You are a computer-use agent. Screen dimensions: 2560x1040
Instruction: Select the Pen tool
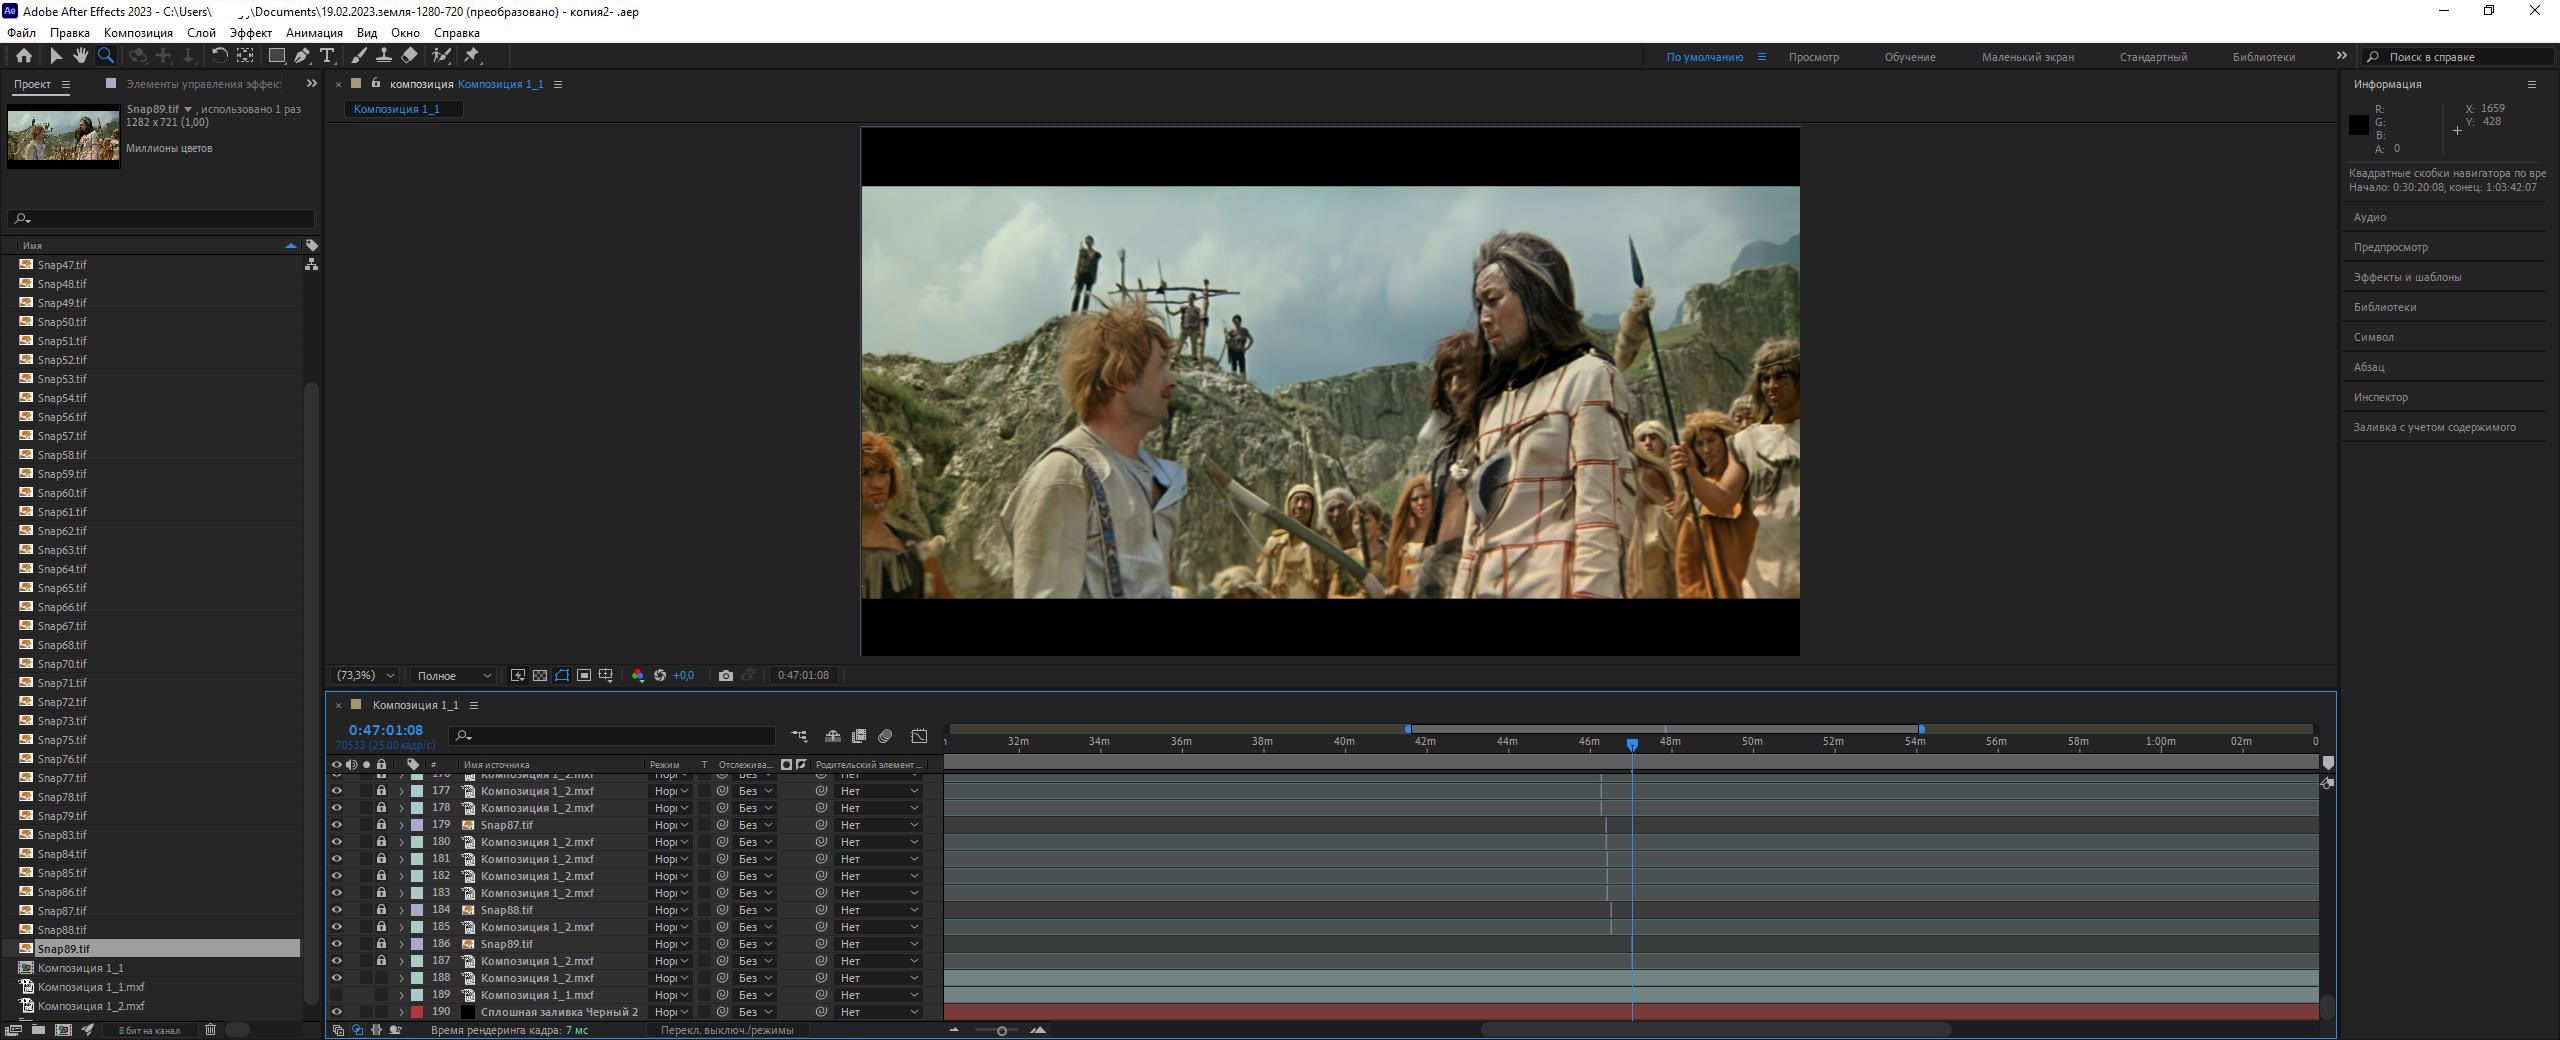(x=302, y=56)
